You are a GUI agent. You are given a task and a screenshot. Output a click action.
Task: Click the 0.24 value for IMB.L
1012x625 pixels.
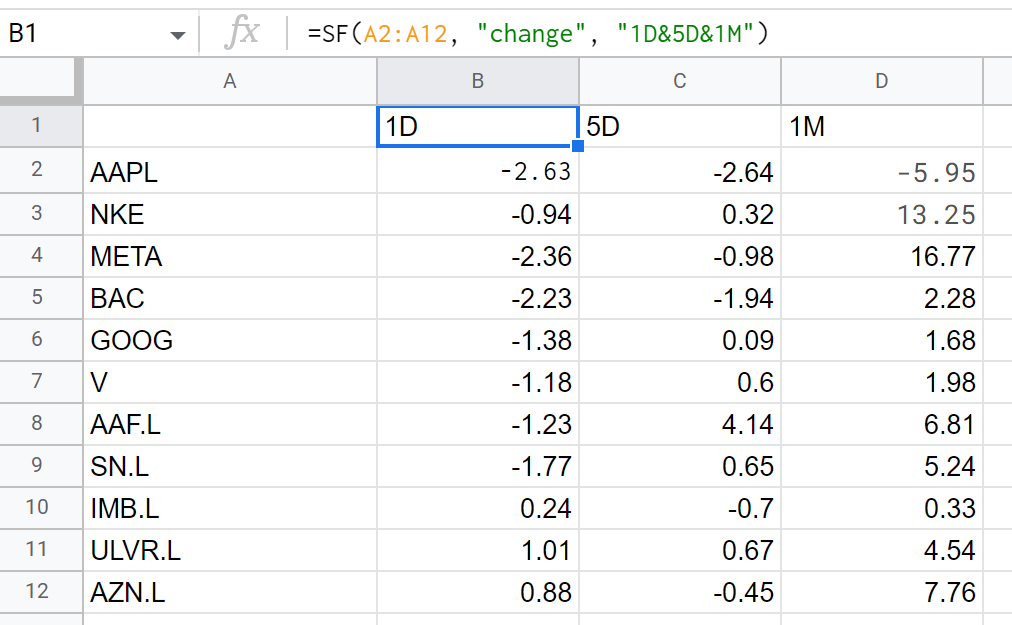click(478, 507)
